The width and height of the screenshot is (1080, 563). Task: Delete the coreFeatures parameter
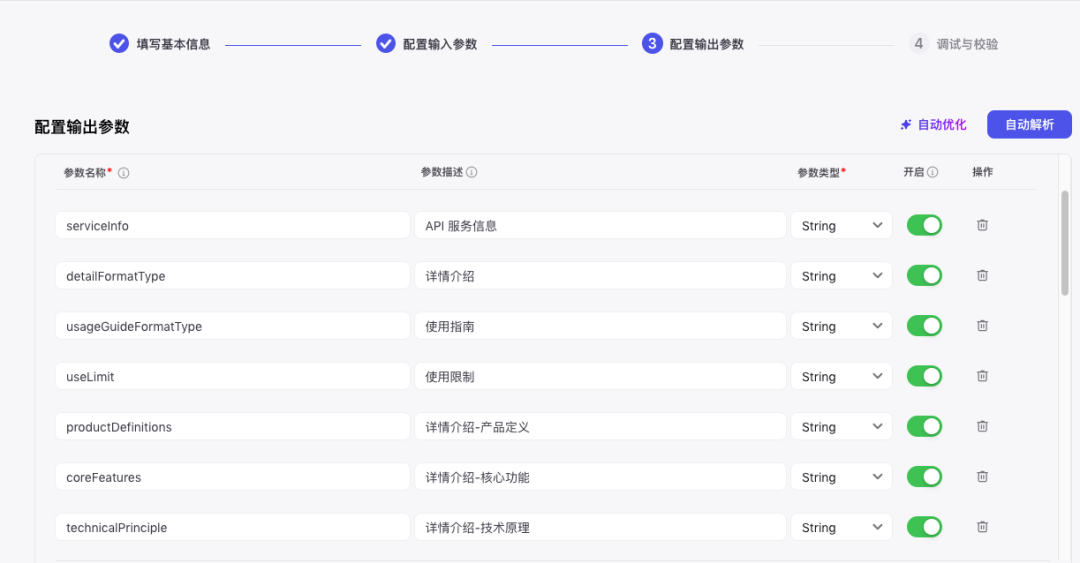coord(982,477)
